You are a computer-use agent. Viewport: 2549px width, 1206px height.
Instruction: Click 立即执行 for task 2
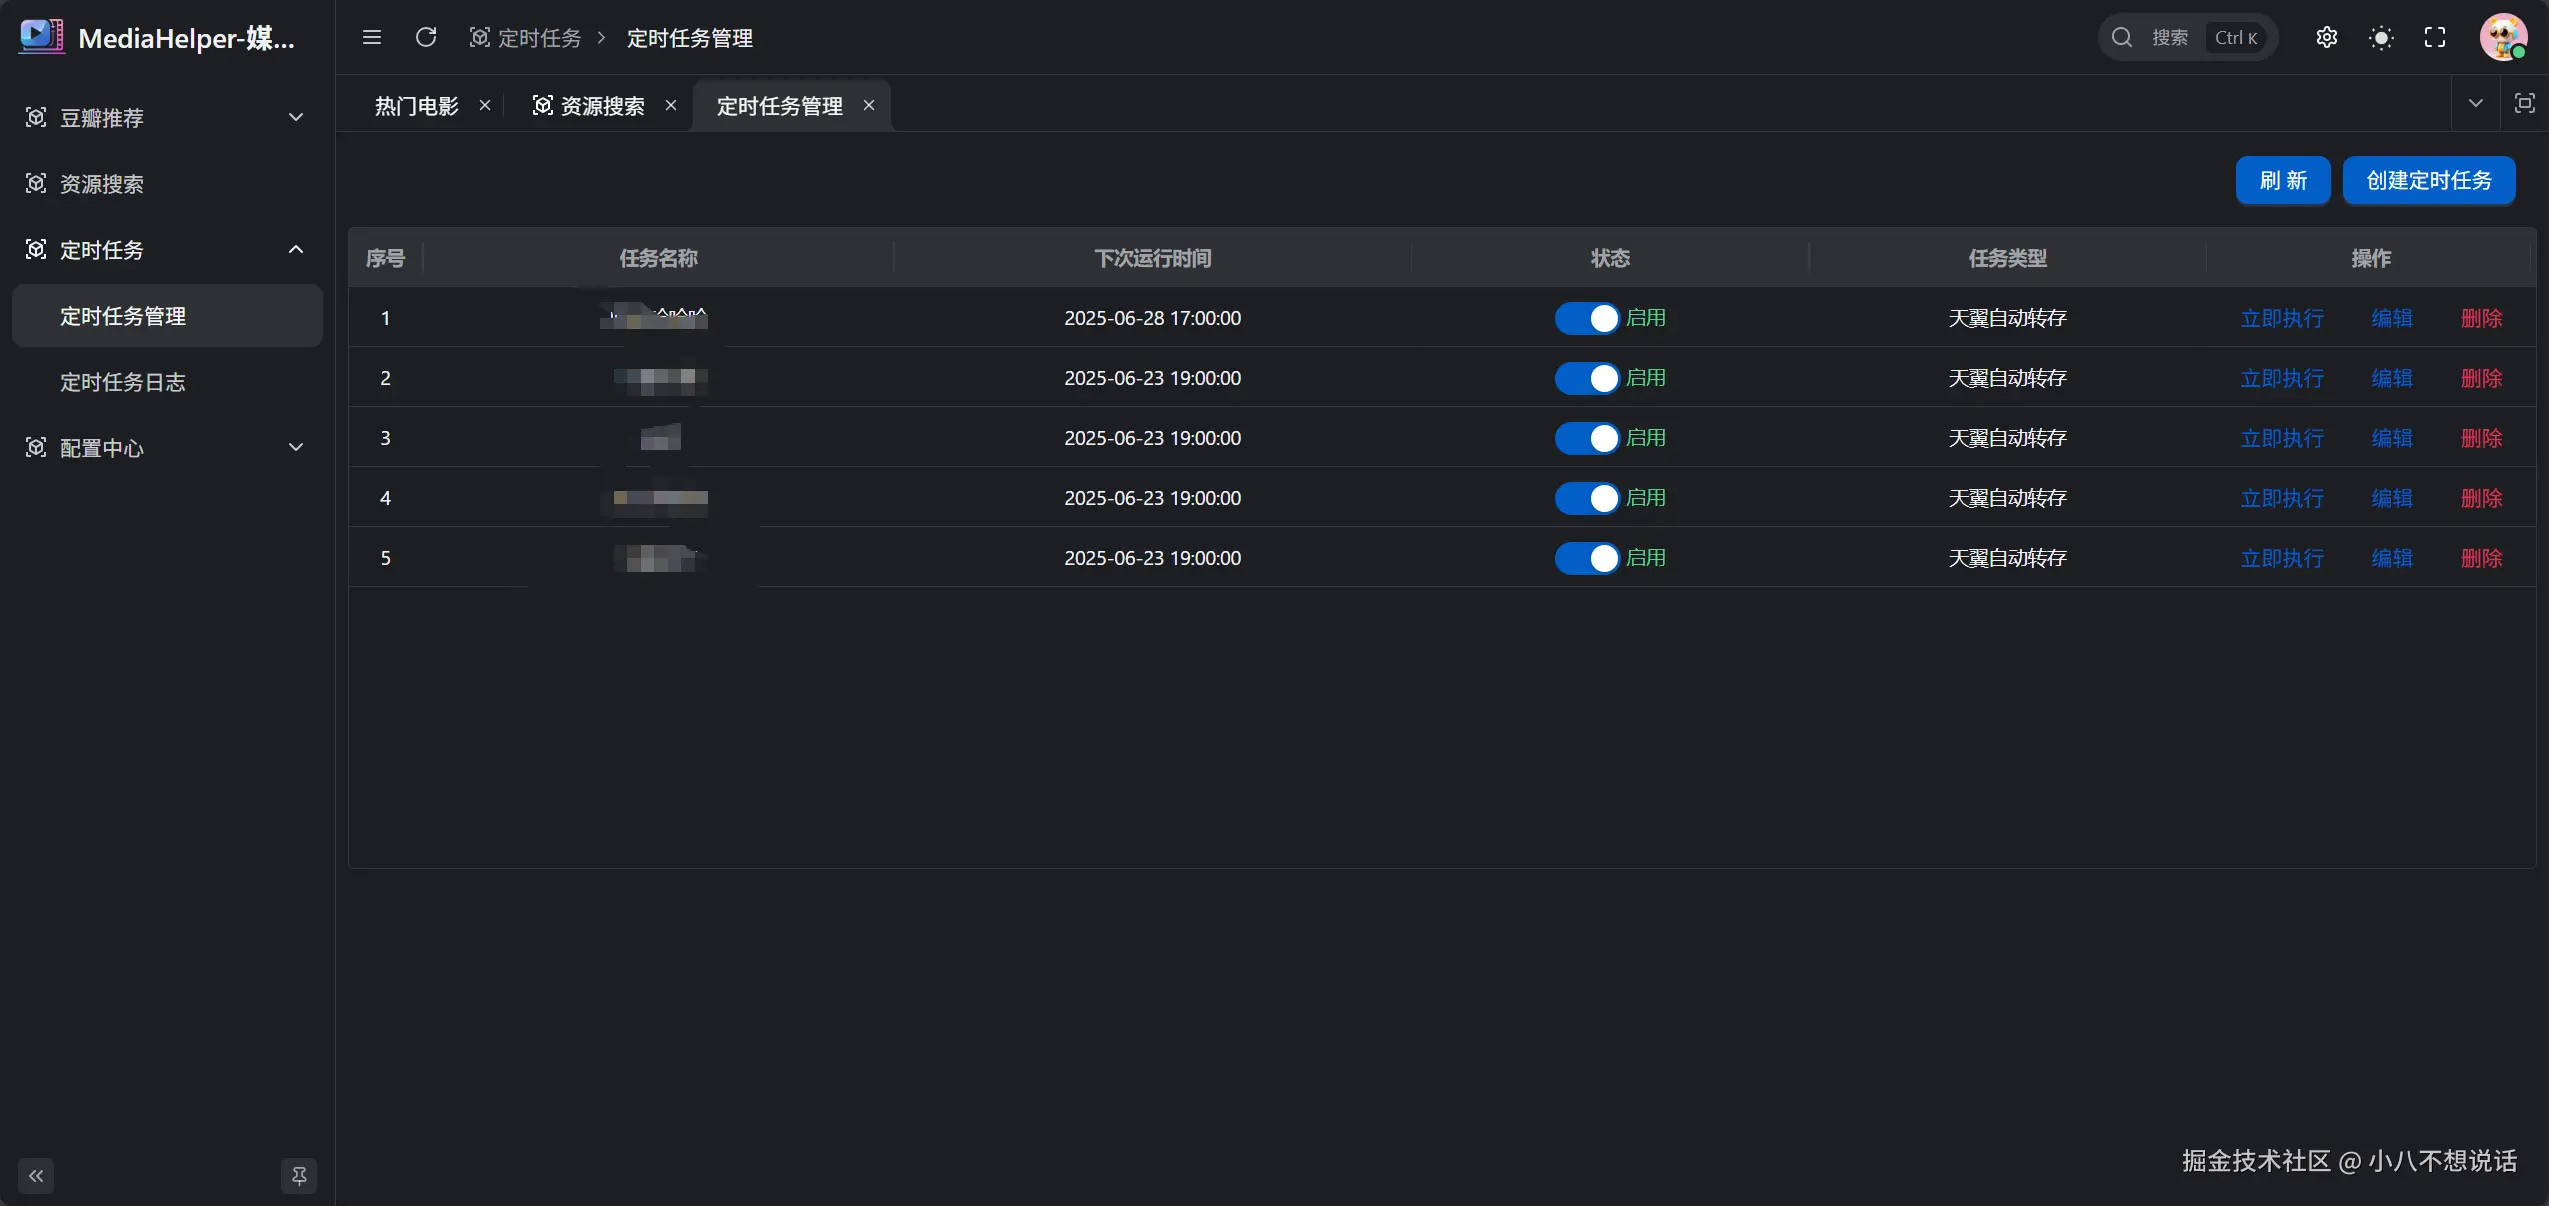[2281, 378]
